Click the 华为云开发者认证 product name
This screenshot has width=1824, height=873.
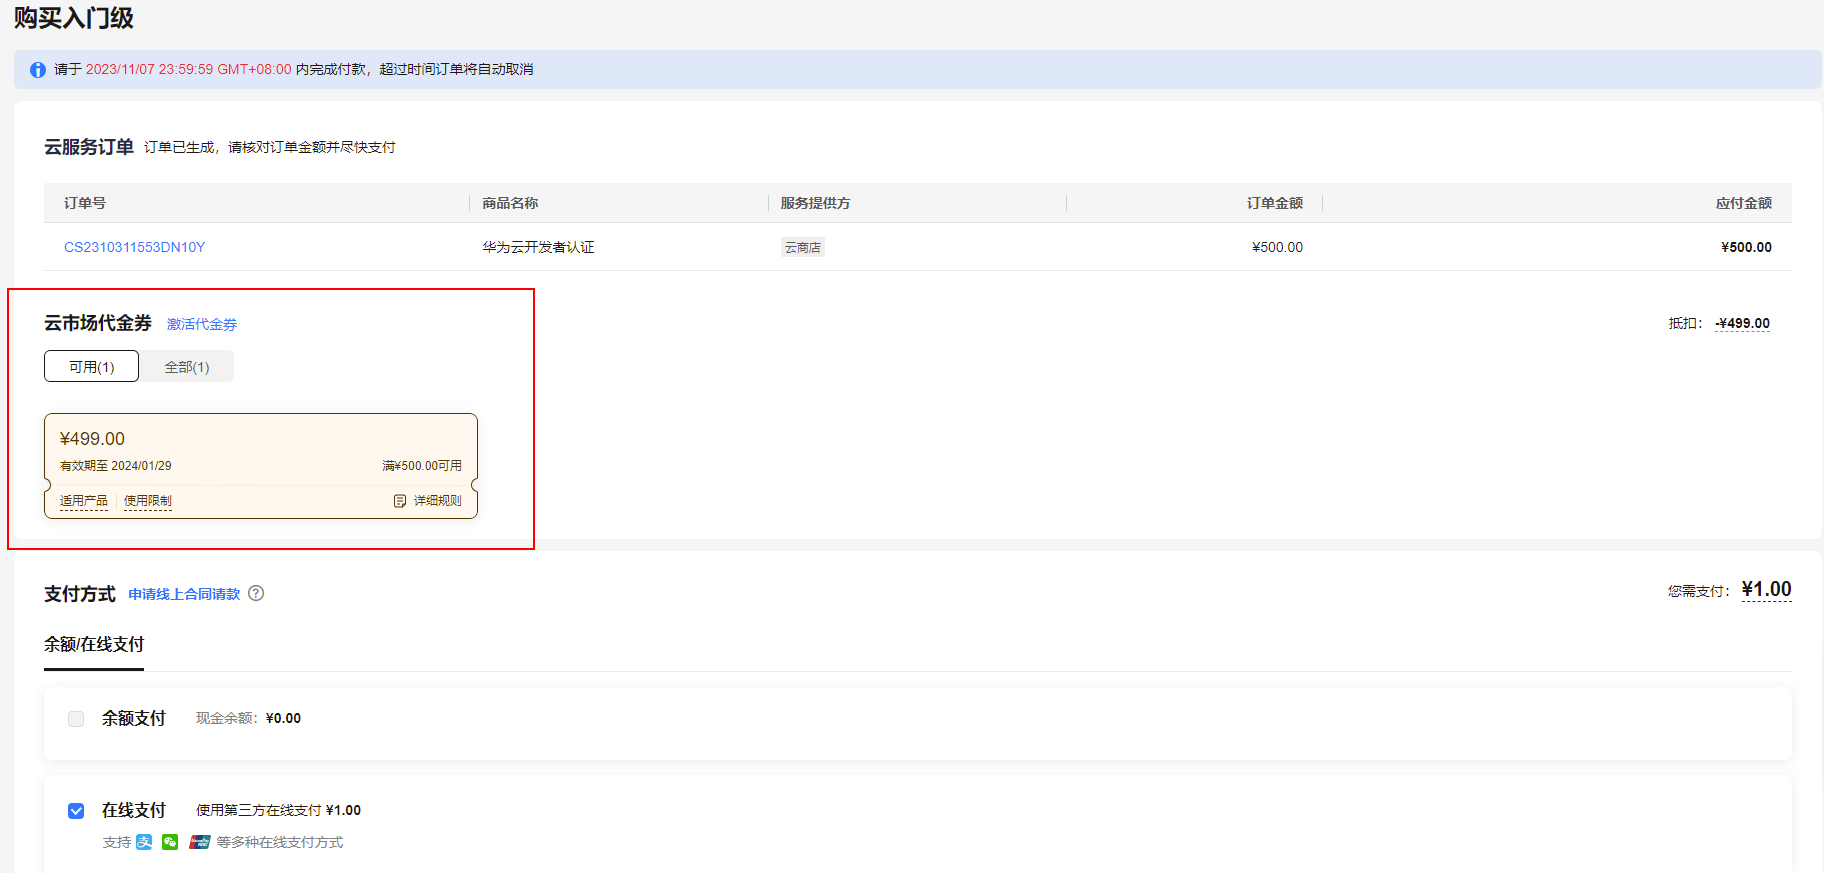coord(538,247)
